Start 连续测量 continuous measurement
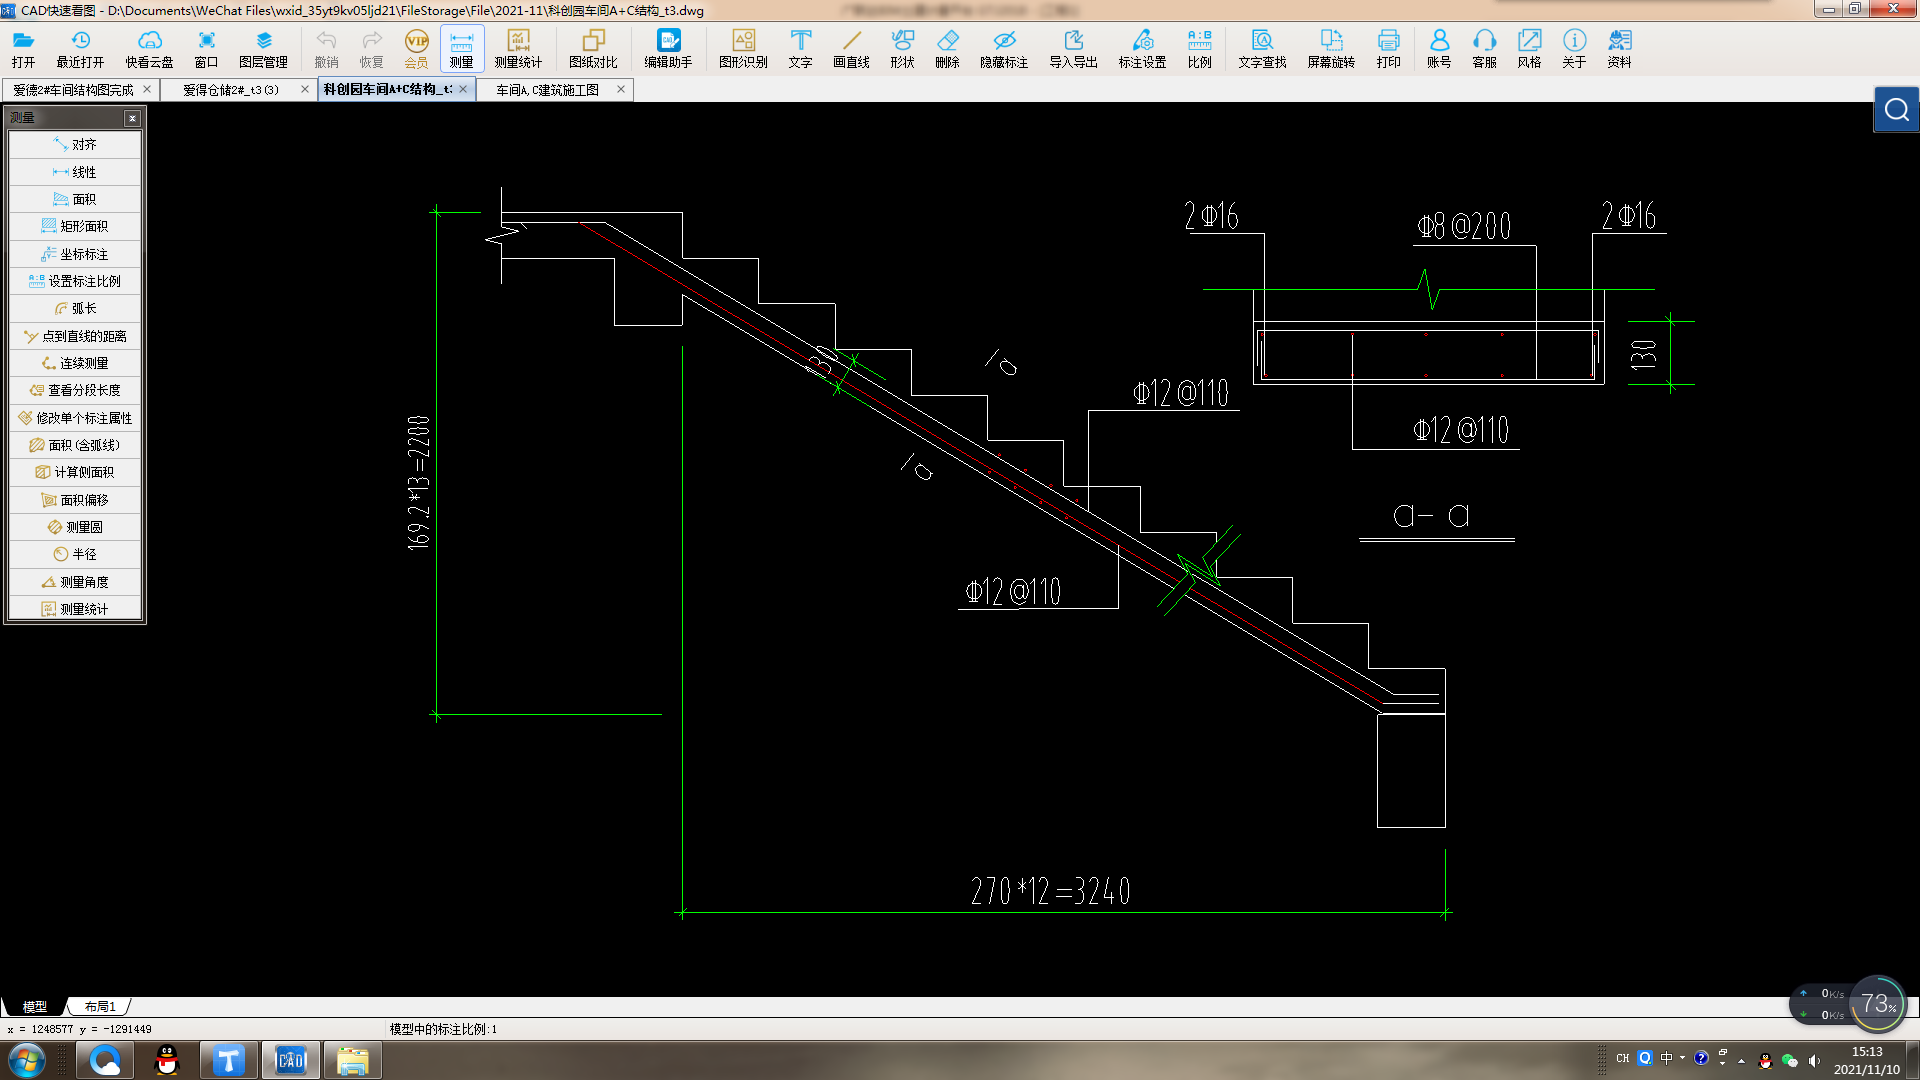The image size is (1920, 1080). 75,363
